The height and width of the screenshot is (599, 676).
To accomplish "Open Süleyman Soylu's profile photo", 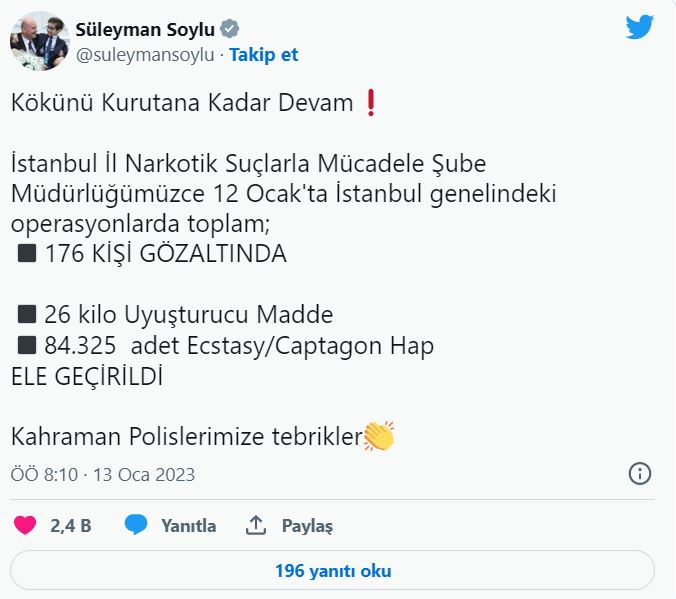I will tap(39, 40).
